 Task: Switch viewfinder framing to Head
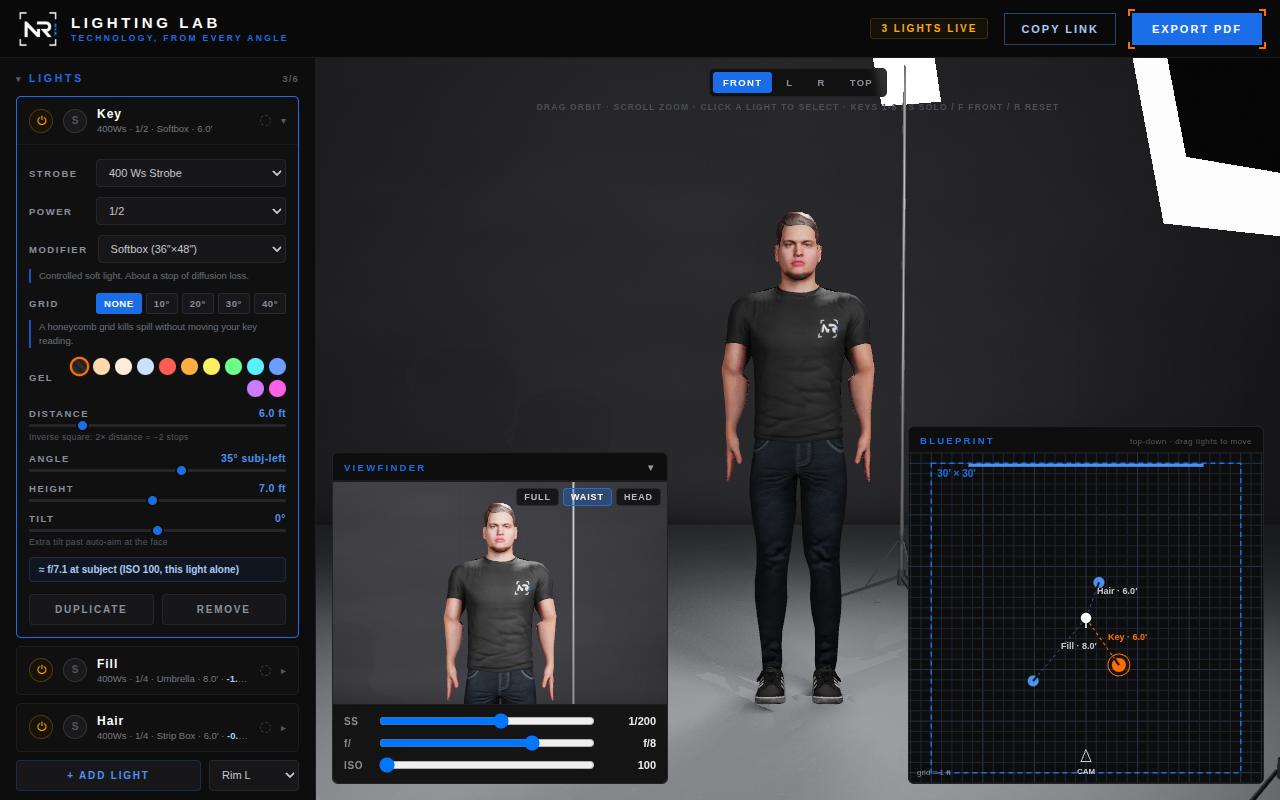638,497
